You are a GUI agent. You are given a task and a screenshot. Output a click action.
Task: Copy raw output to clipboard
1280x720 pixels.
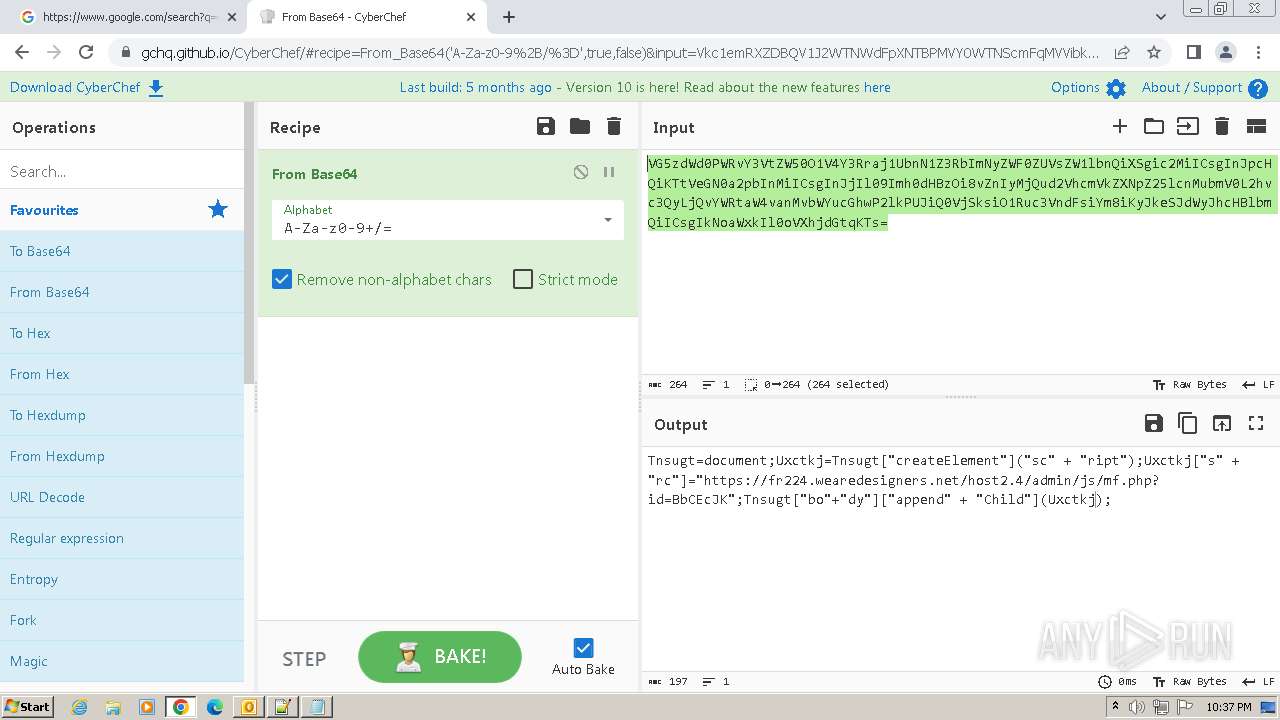1187,423
